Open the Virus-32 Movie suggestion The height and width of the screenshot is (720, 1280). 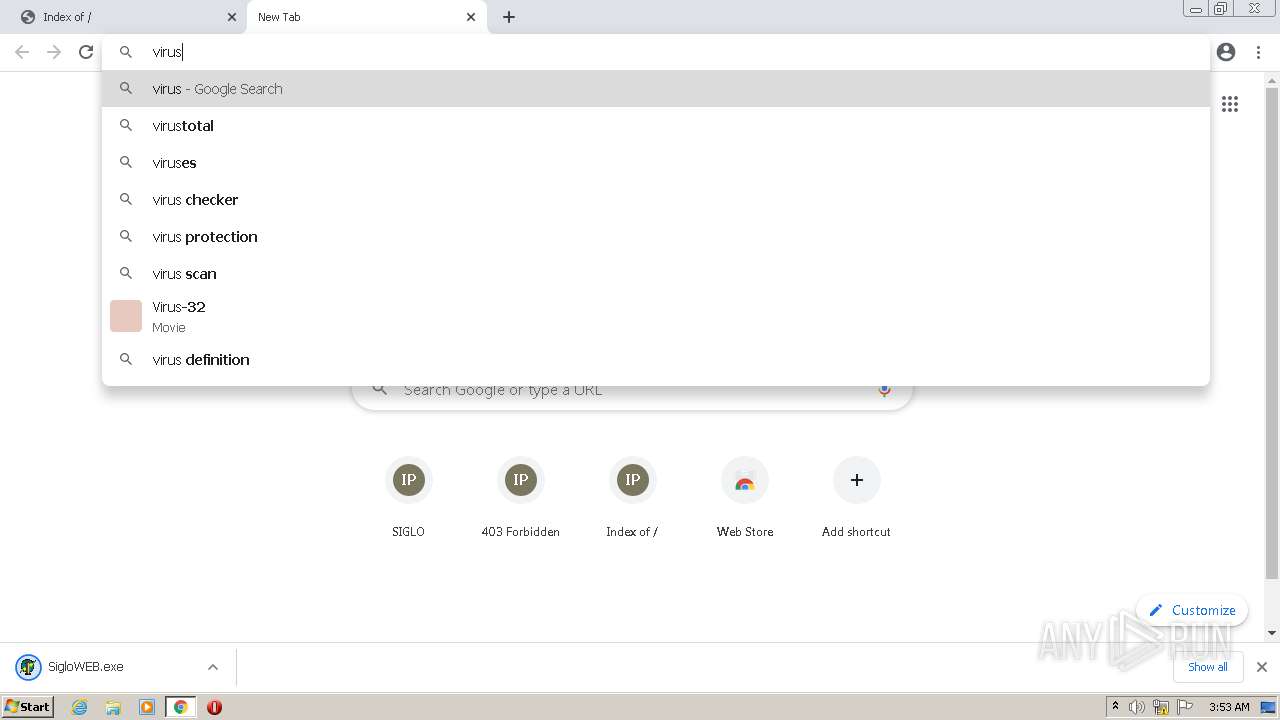(x=656, y=316)
